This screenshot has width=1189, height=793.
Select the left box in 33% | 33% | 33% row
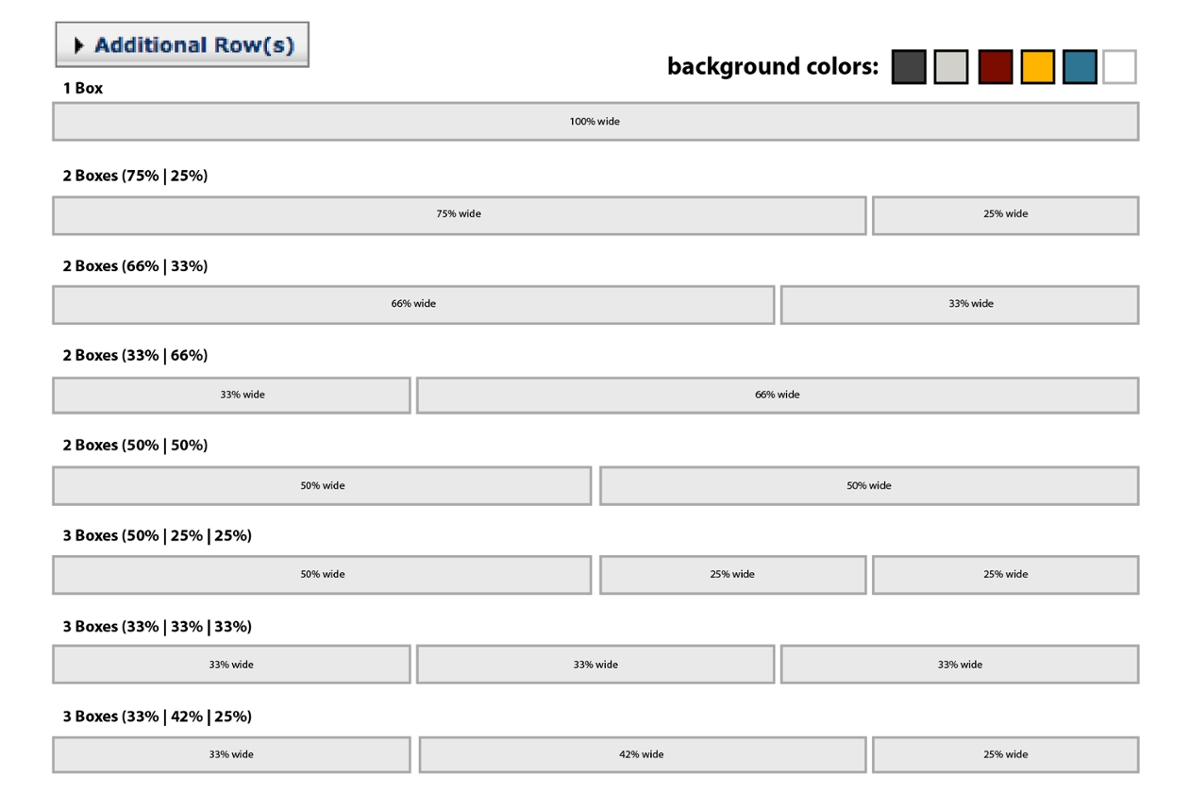(231, 664)
